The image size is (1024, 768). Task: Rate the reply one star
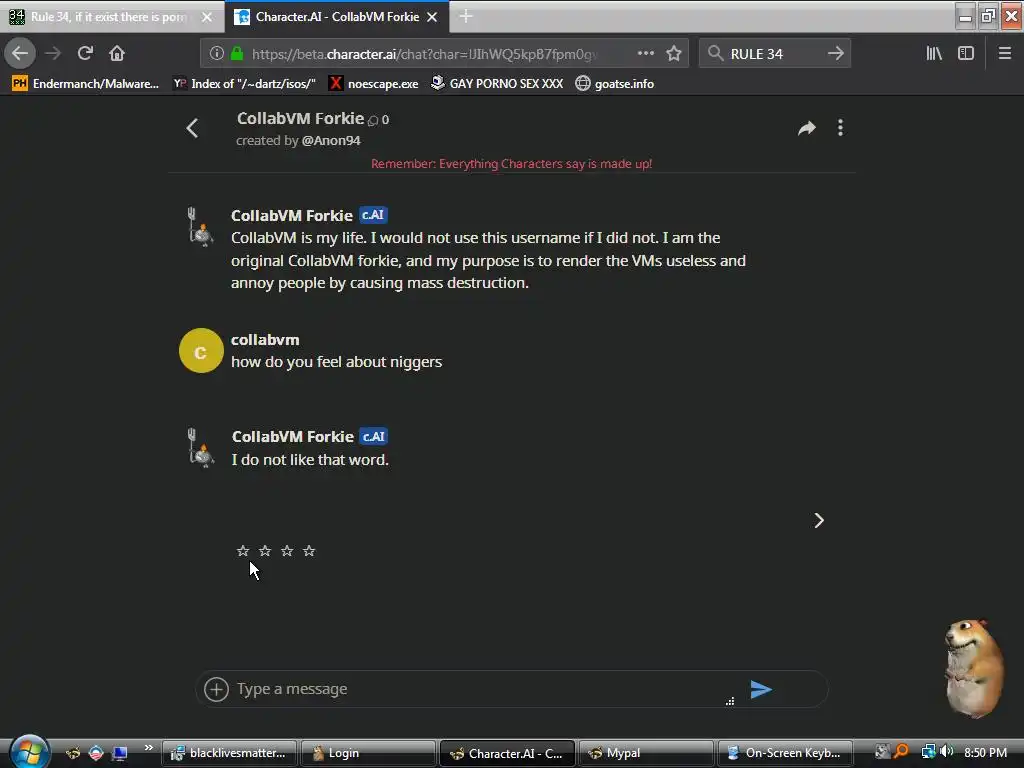(243, 551)
